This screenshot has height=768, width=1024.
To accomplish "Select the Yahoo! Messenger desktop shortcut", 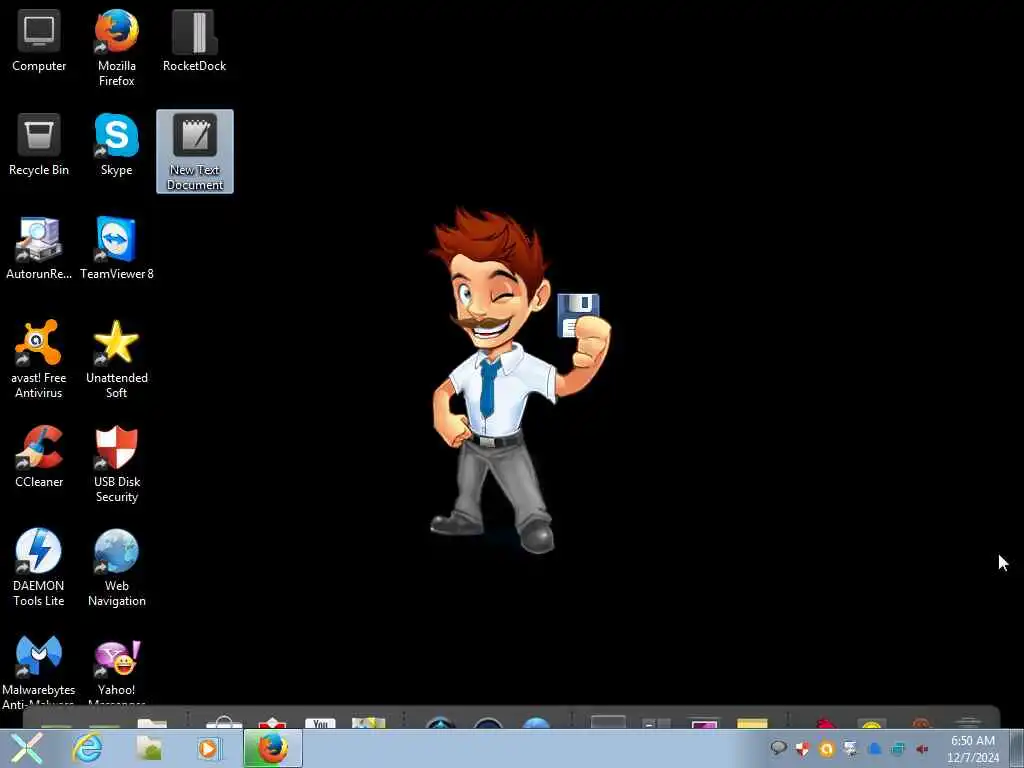I will (116, 671).
